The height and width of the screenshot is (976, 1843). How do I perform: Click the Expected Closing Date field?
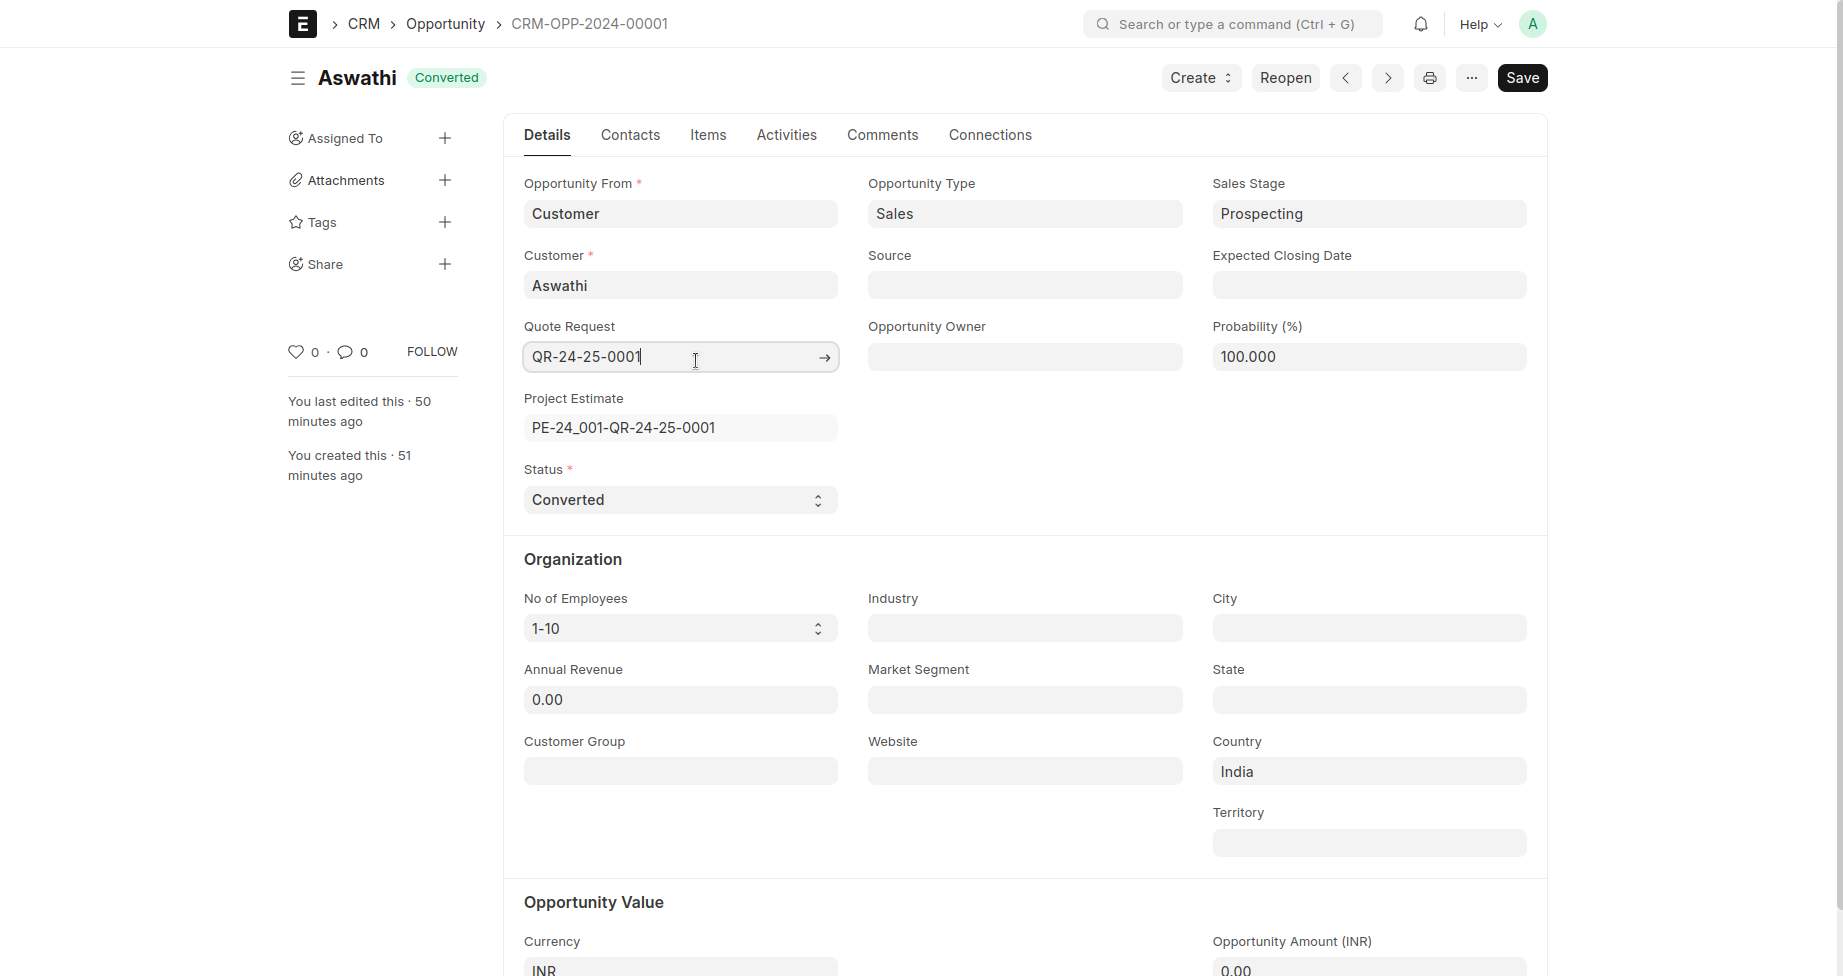coord(1369,286)
